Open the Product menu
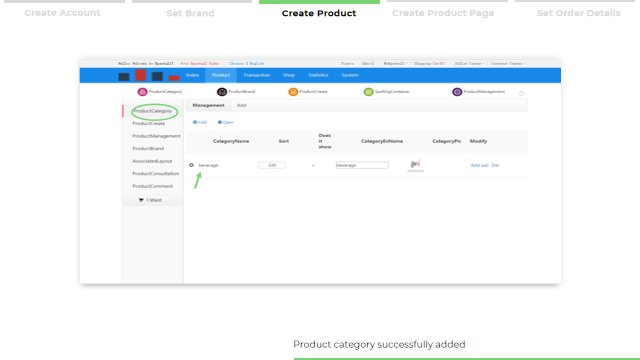This screenshot has width=640, height=360. pyautogui.click(x=221, y=75)
